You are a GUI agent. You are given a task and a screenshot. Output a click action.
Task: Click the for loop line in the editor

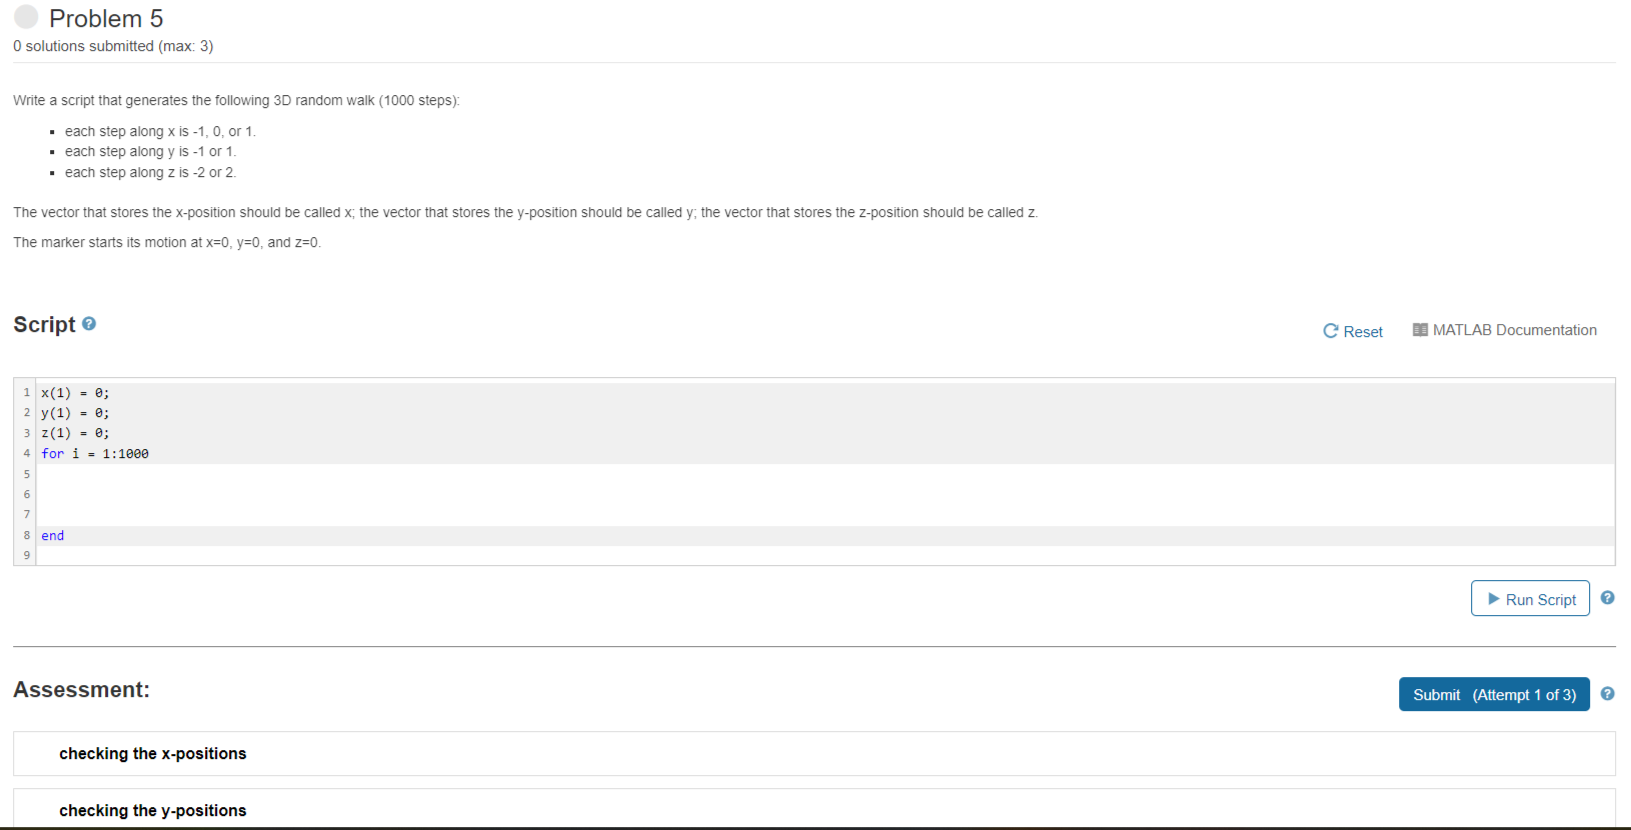click(x=95, y=453)
